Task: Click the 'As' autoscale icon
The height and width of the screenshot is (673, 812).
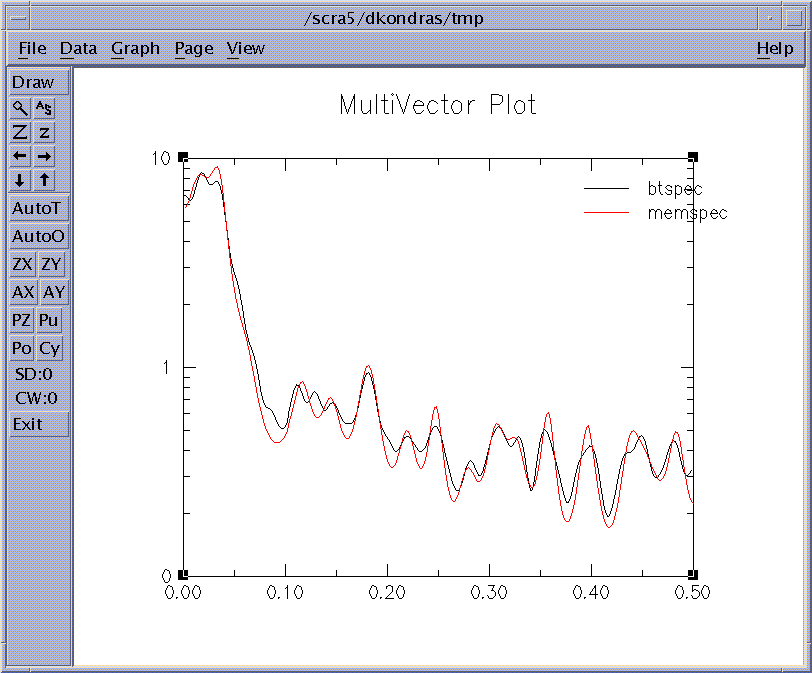Action: pyautogui.click(x=45, y=108)
